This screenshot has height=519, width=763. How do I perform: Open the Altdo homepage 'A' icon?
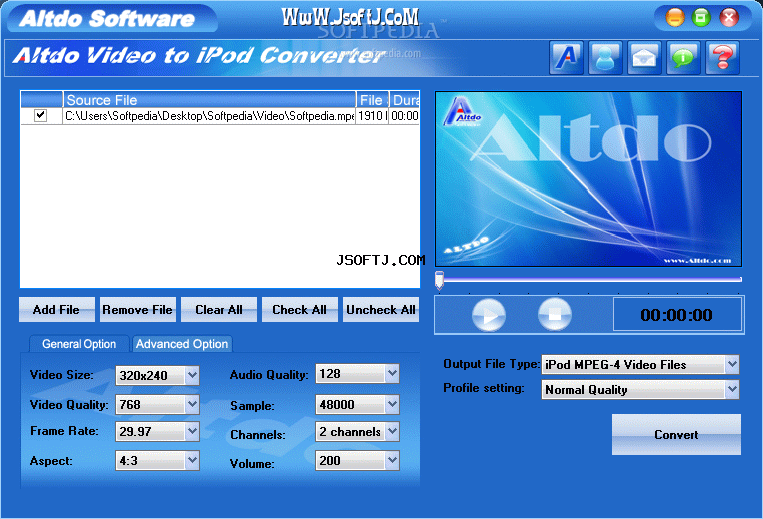point(566,58)
